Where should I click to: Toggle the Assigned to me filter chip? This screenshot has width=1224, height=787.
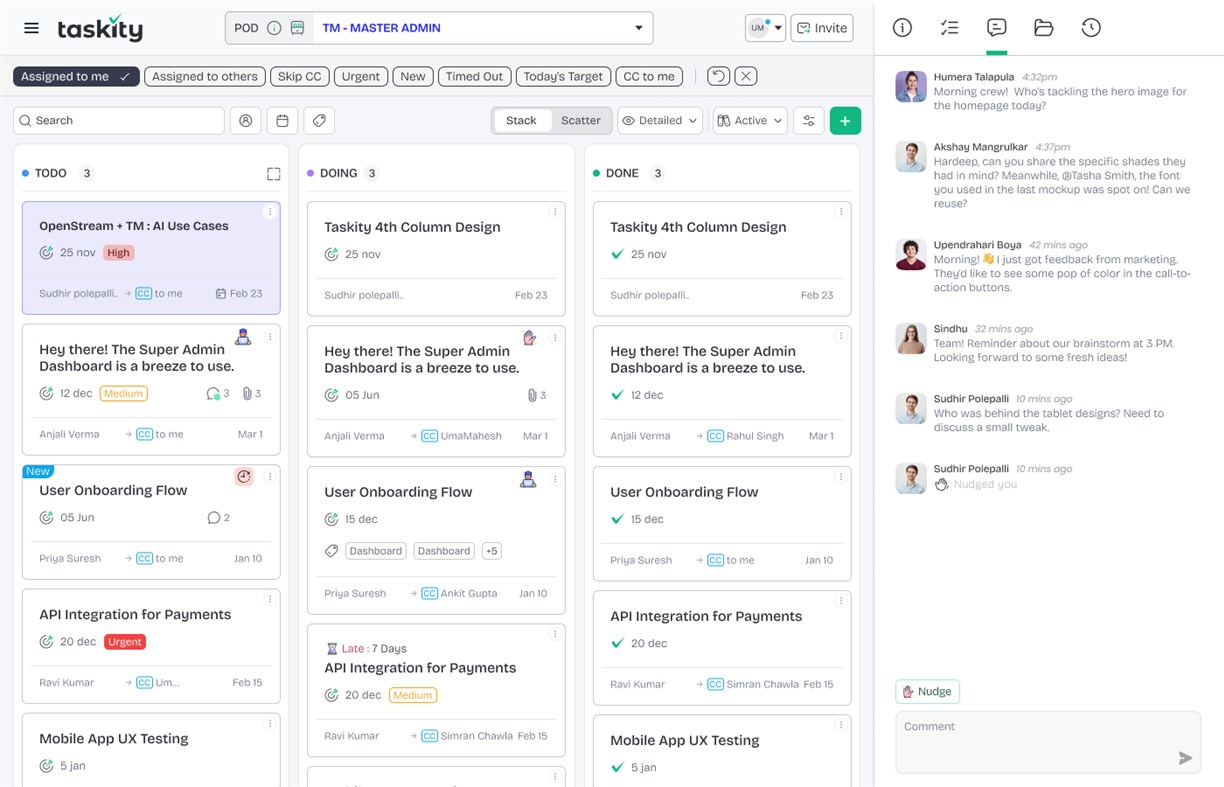[x=76, y=76]
